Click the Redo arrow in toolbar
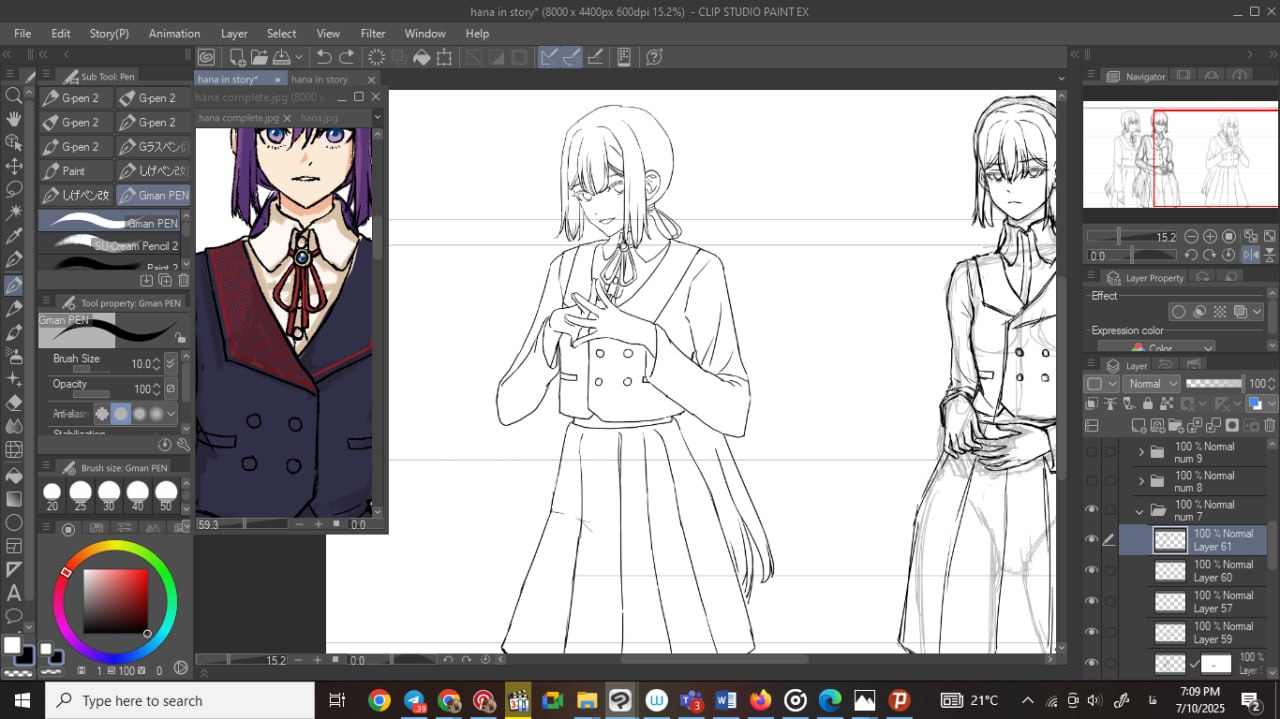The height and width of the screenshot is (719, 1280). click(x=347, y=57)
